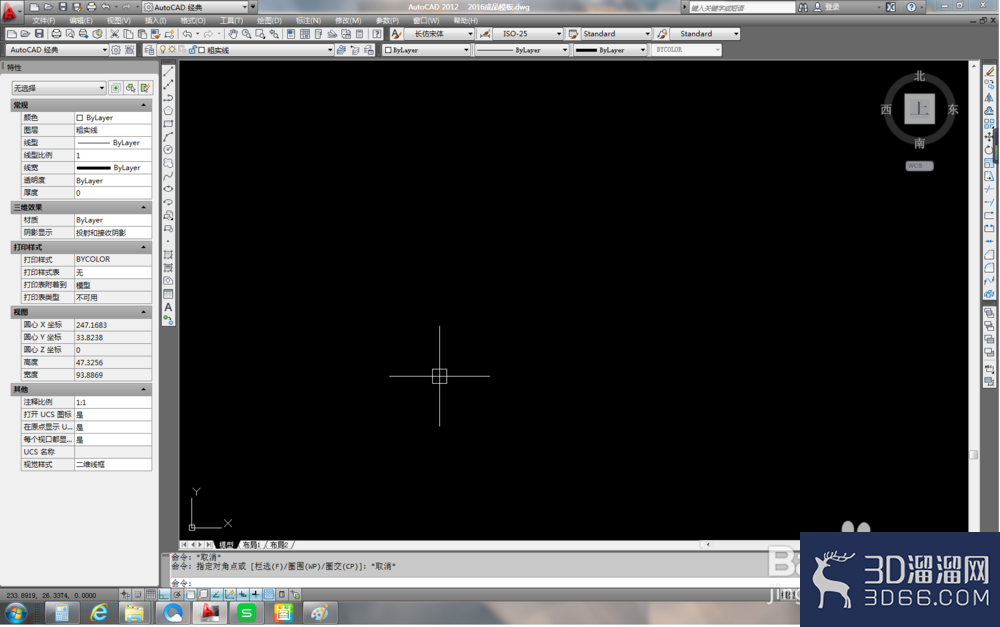Toggle Dynamic UCS in the status bar
1000x627 pixels.
click(230, 594)
